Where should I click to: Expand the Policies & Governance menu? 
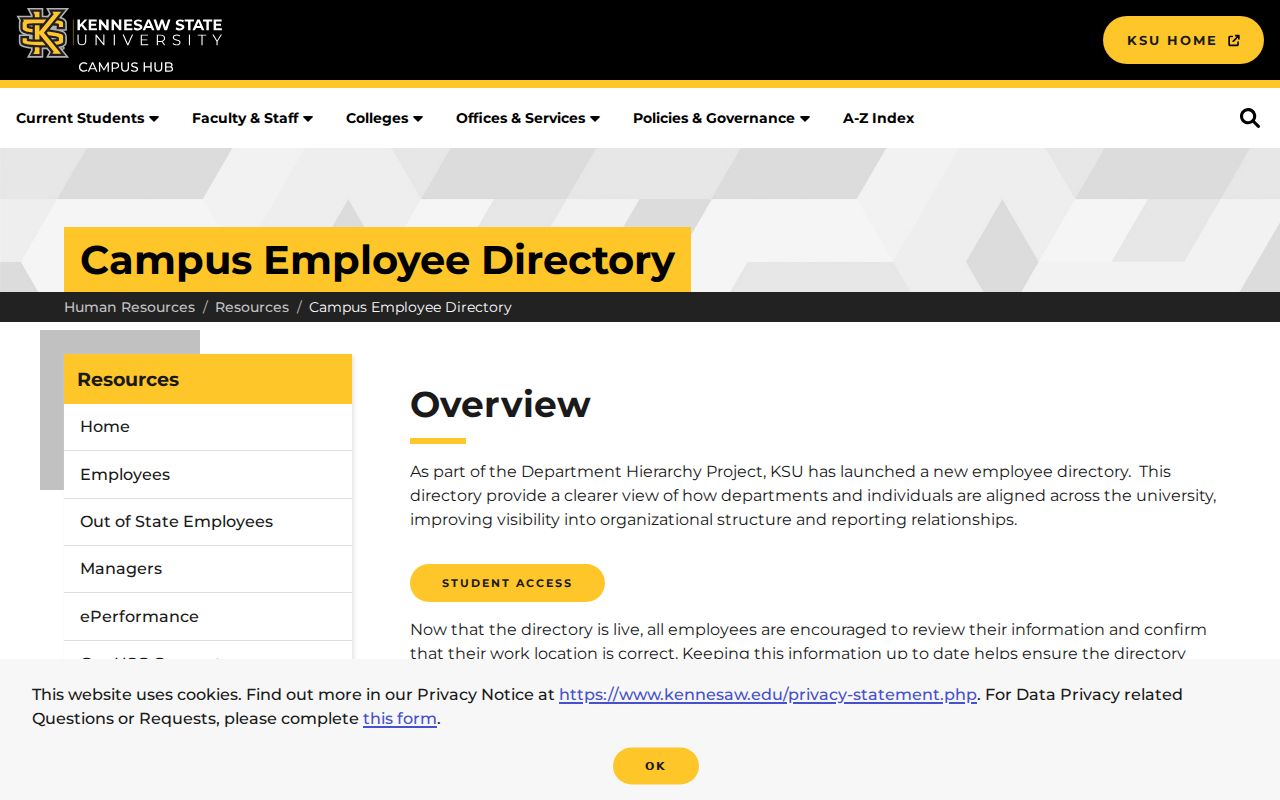(721, 118)
